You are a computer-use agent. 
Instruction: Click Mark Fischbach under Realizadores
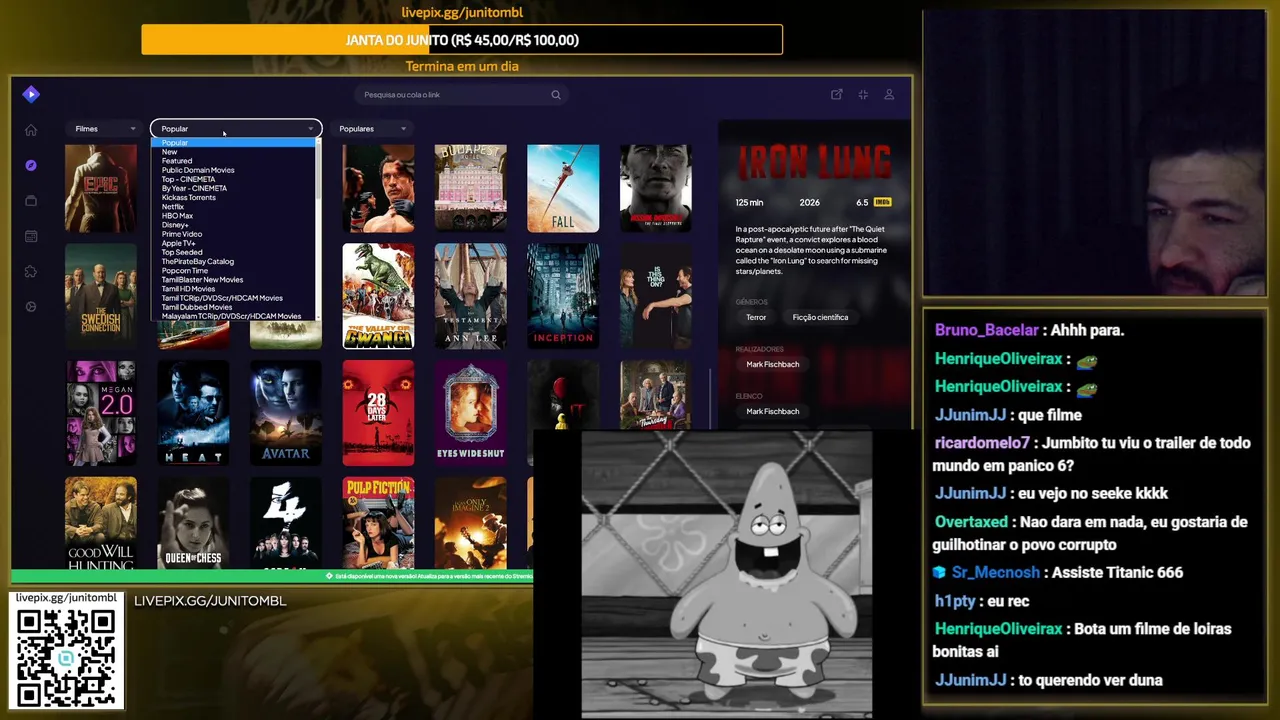(772, 364)
